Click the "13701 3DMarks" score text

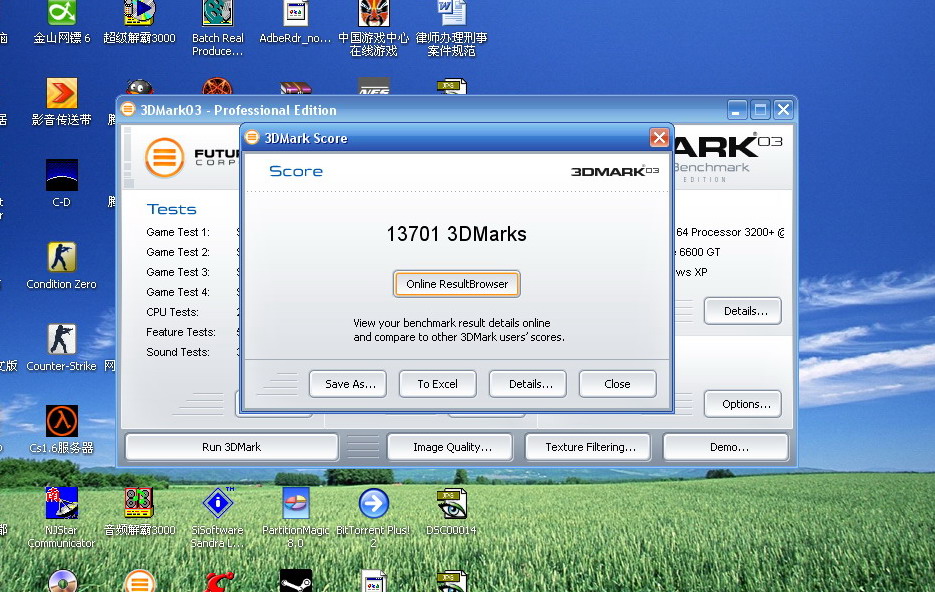click(x=457, y=234)
